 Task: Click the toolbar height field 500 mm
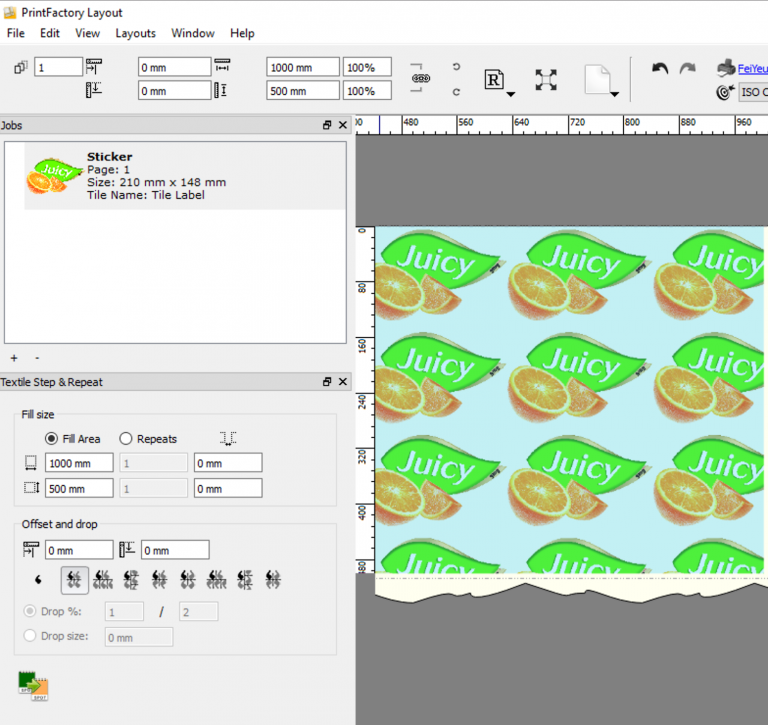[x=303, y=91]
